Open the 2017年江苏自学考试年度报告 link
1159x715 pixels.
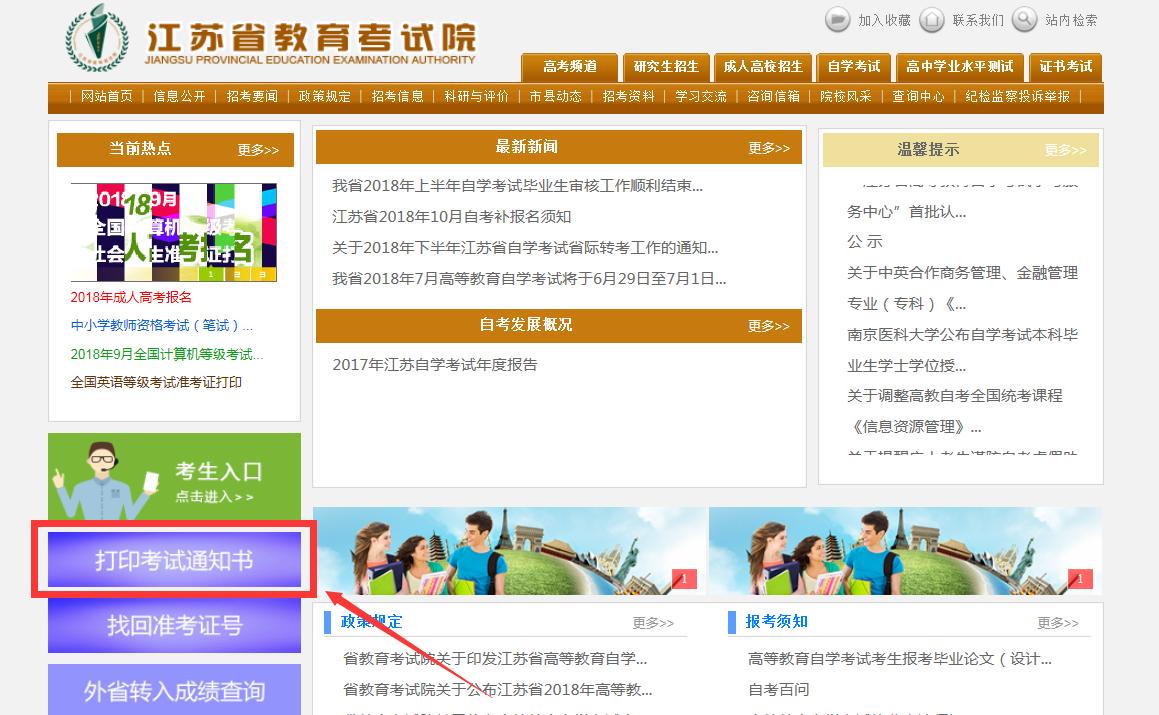coord(434,365)
